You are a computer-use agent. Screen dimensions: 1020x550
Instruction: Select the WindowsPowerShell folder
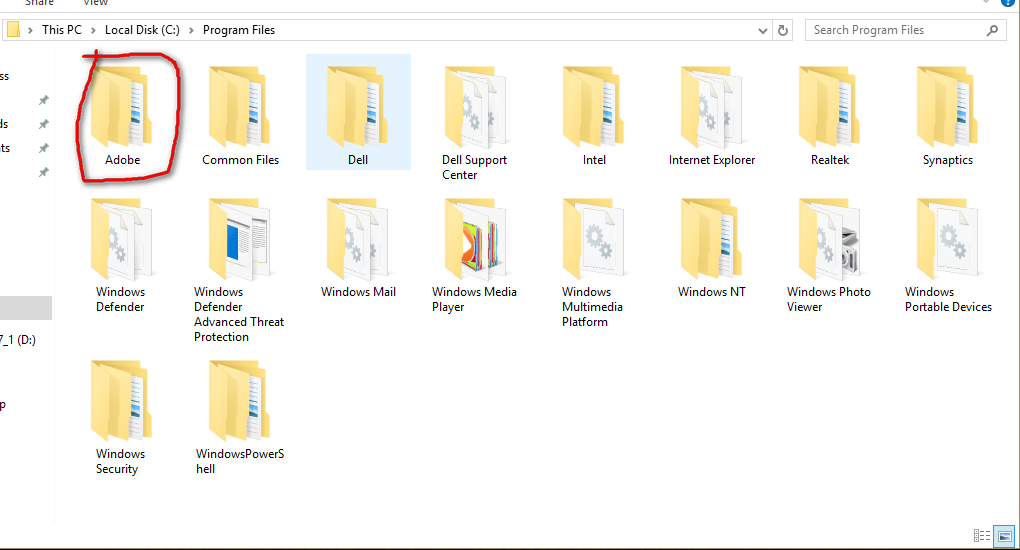coord(239,401)
